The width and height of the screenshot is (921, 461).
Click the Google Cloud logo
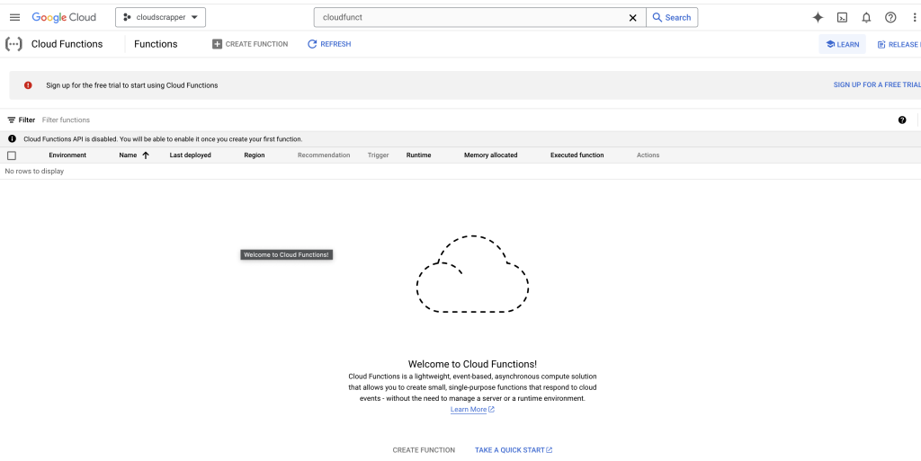click(64, 18)
